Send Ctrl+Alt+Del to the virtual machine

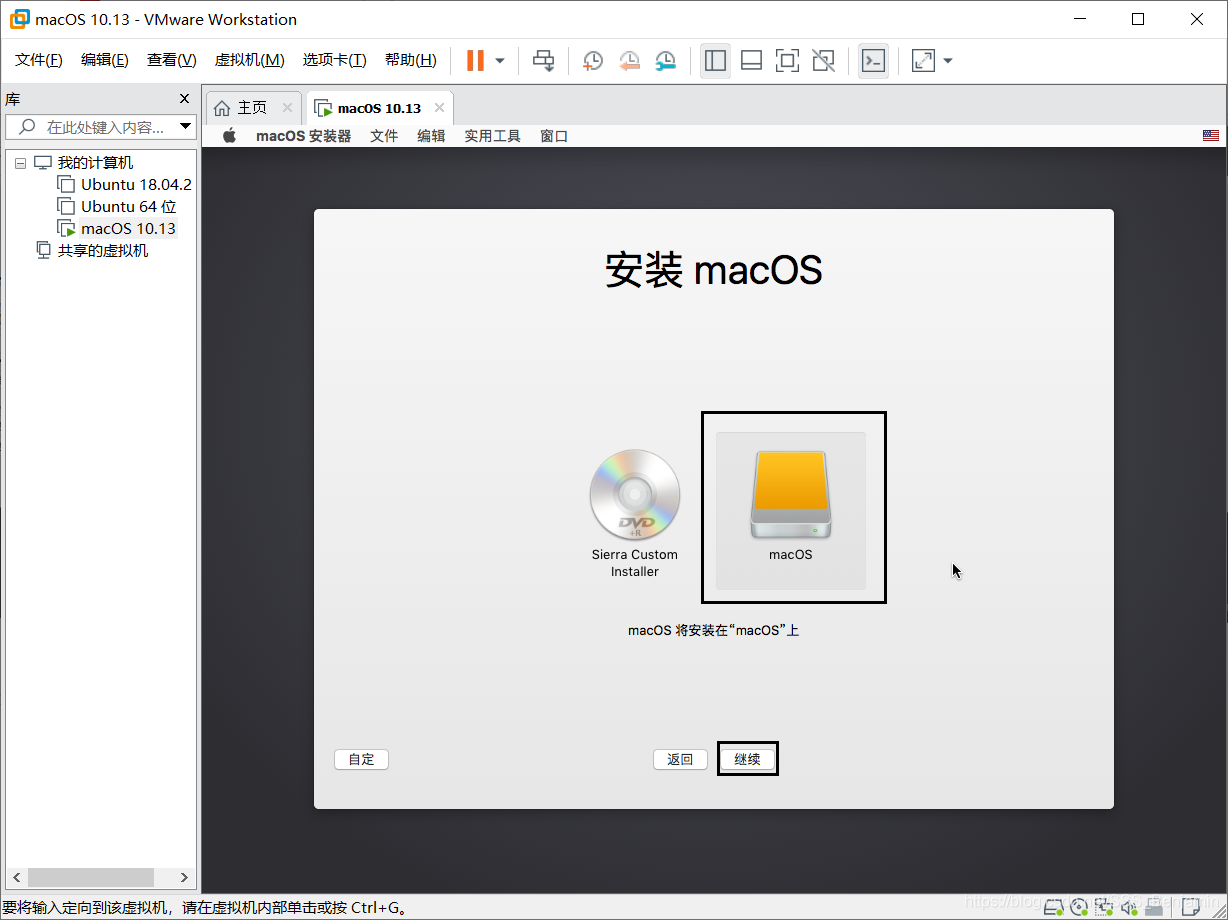click(x=543, y=61)
